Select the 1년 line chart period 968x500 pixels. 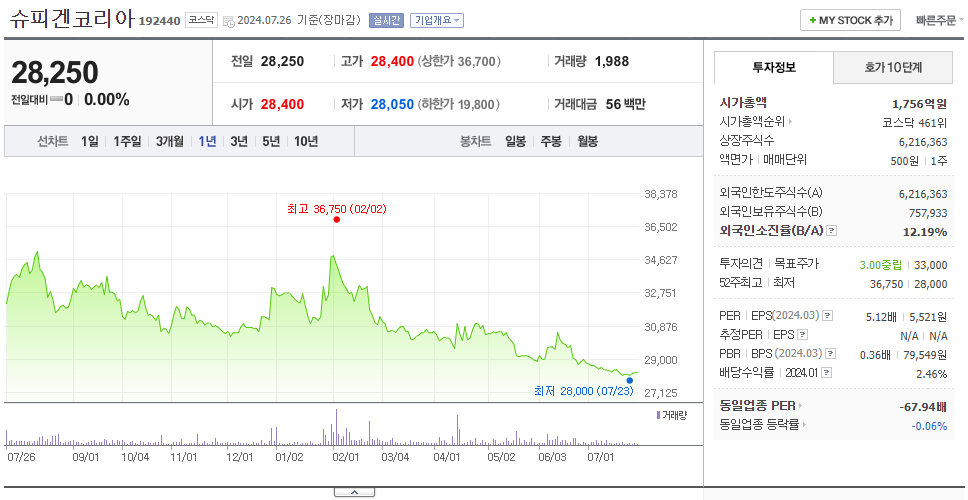coord(207,141)
